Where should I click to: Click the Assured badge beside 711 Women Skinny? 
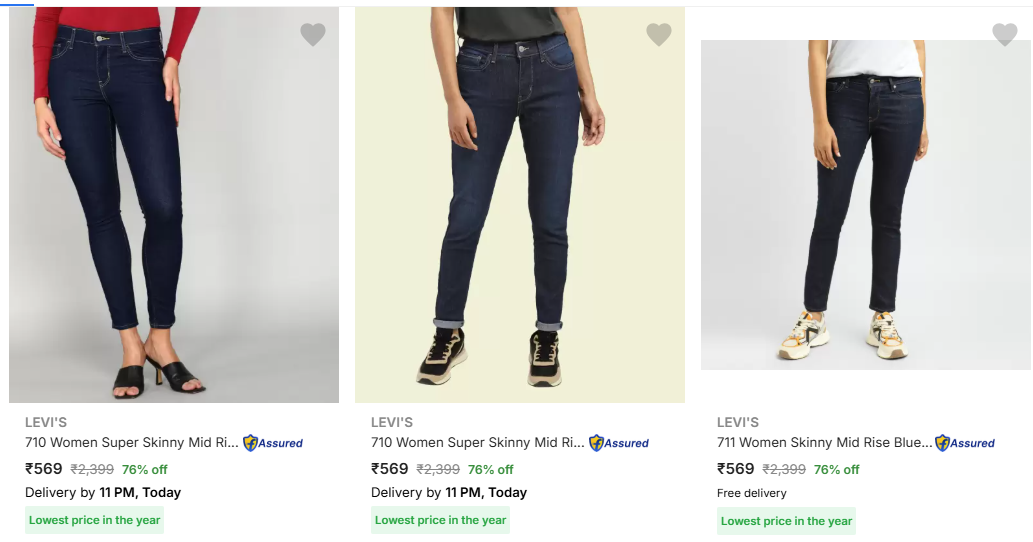(965, 443)
